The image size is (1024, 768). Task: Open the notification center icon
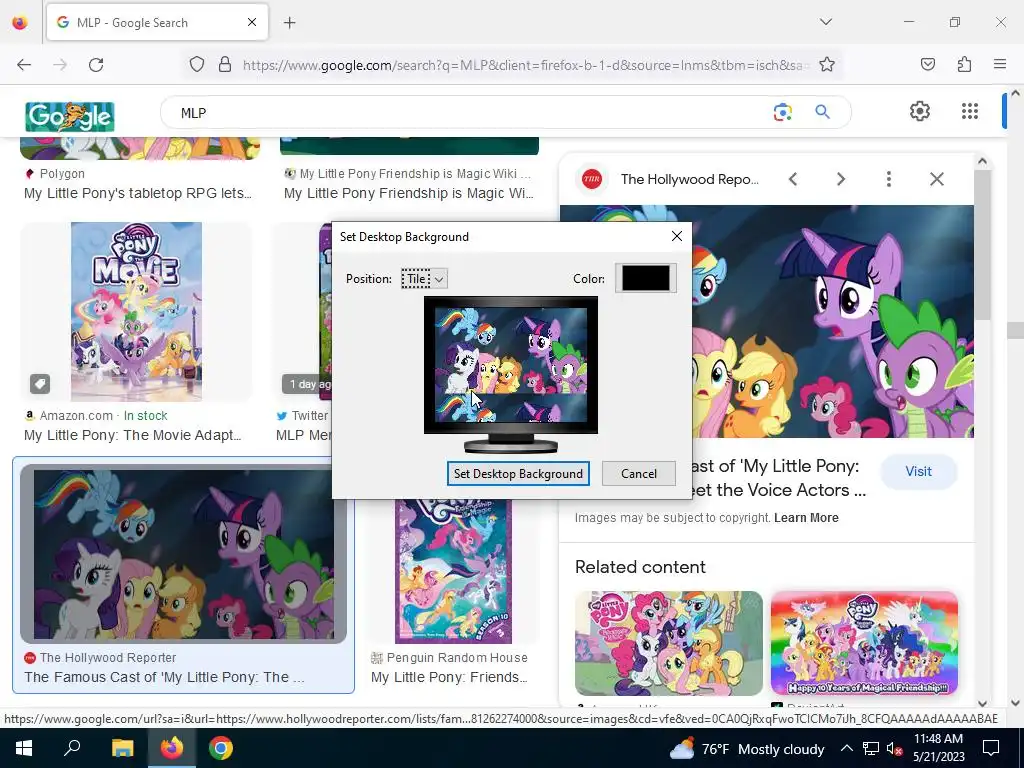click(x=991, y=748)
